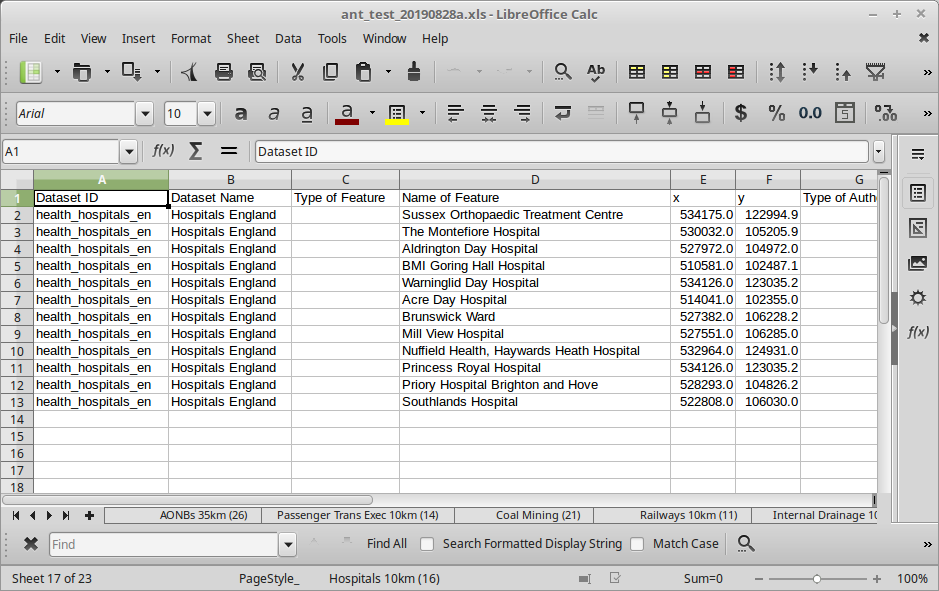Open the background color dropdown arrow
This screenshot has width=939, height=591.
pyautogui.click(x=422, y=113)
